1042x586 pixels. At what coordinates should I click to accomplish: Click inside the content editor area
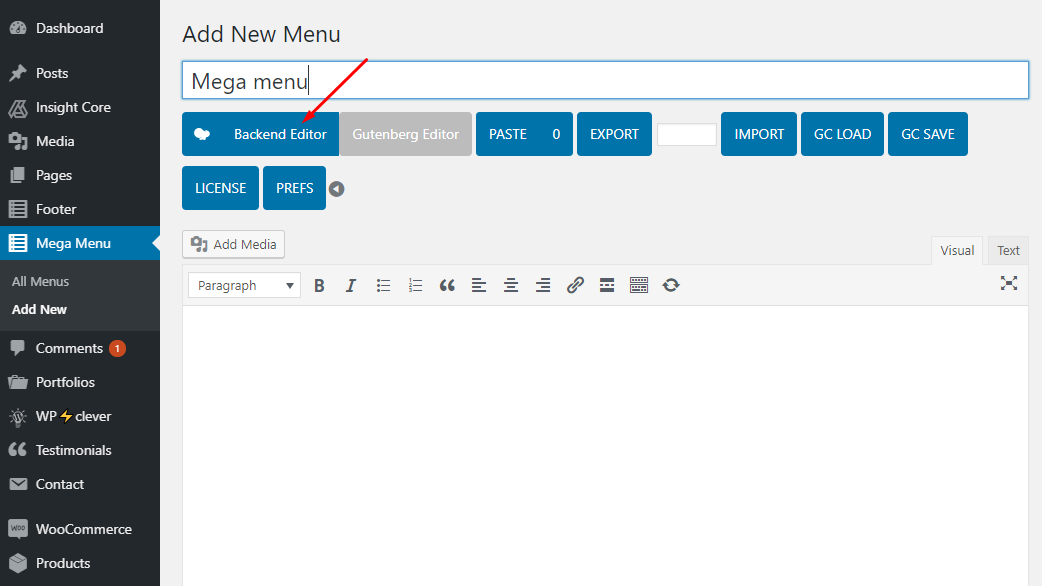[x=605, y=446]
